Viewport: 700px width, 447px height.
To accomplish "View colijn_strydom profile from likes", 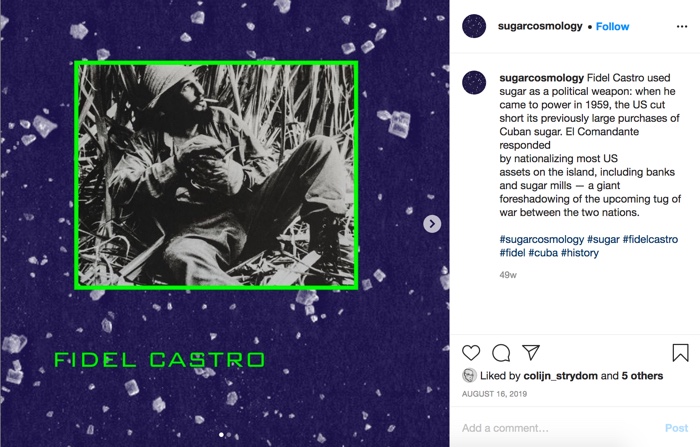I will point(560,376).
